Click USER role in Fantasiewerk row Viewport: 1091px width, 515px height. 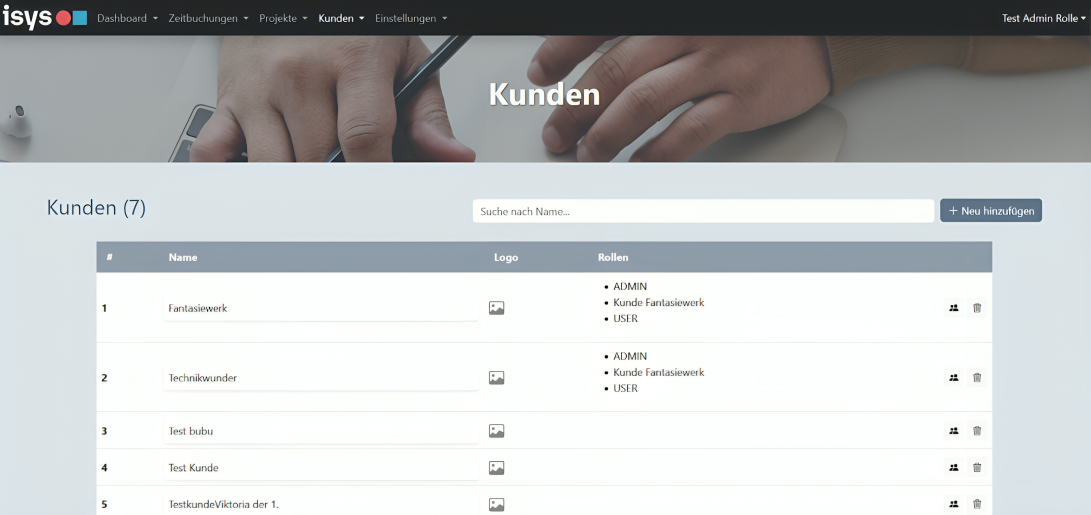625,318
